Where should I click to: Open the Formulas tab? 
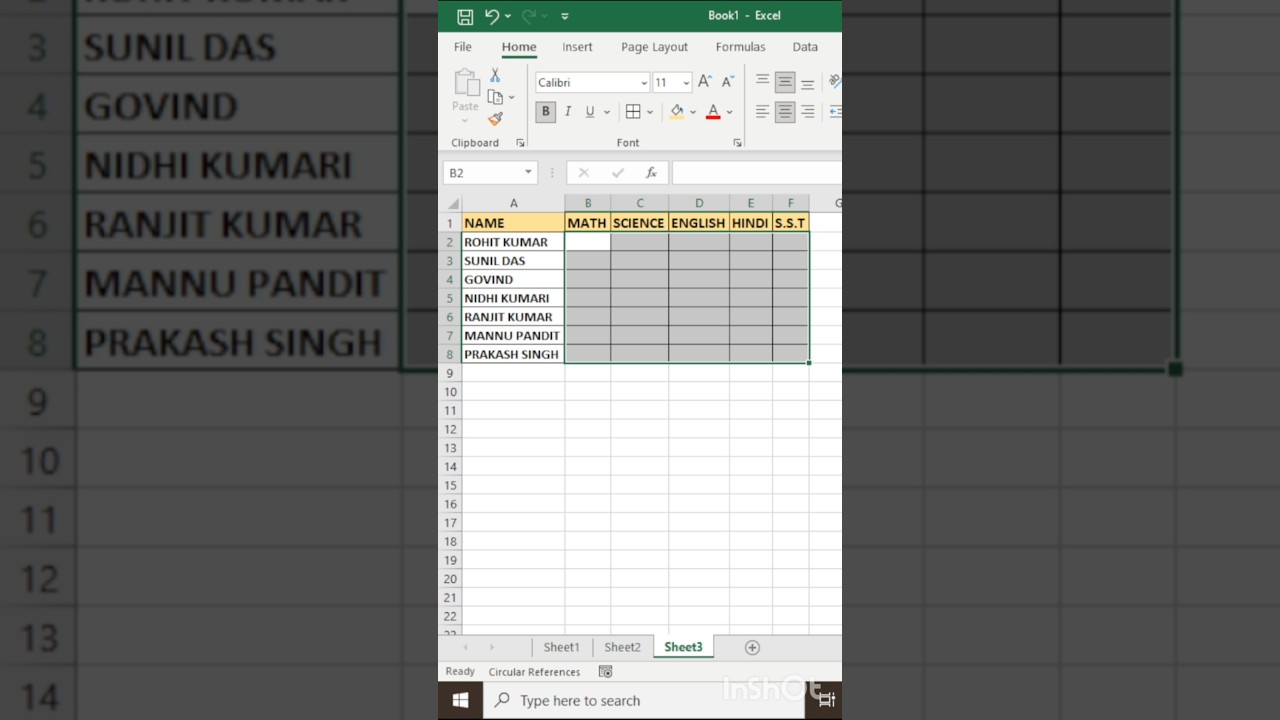pyautogui.click(x=740, y=47)
